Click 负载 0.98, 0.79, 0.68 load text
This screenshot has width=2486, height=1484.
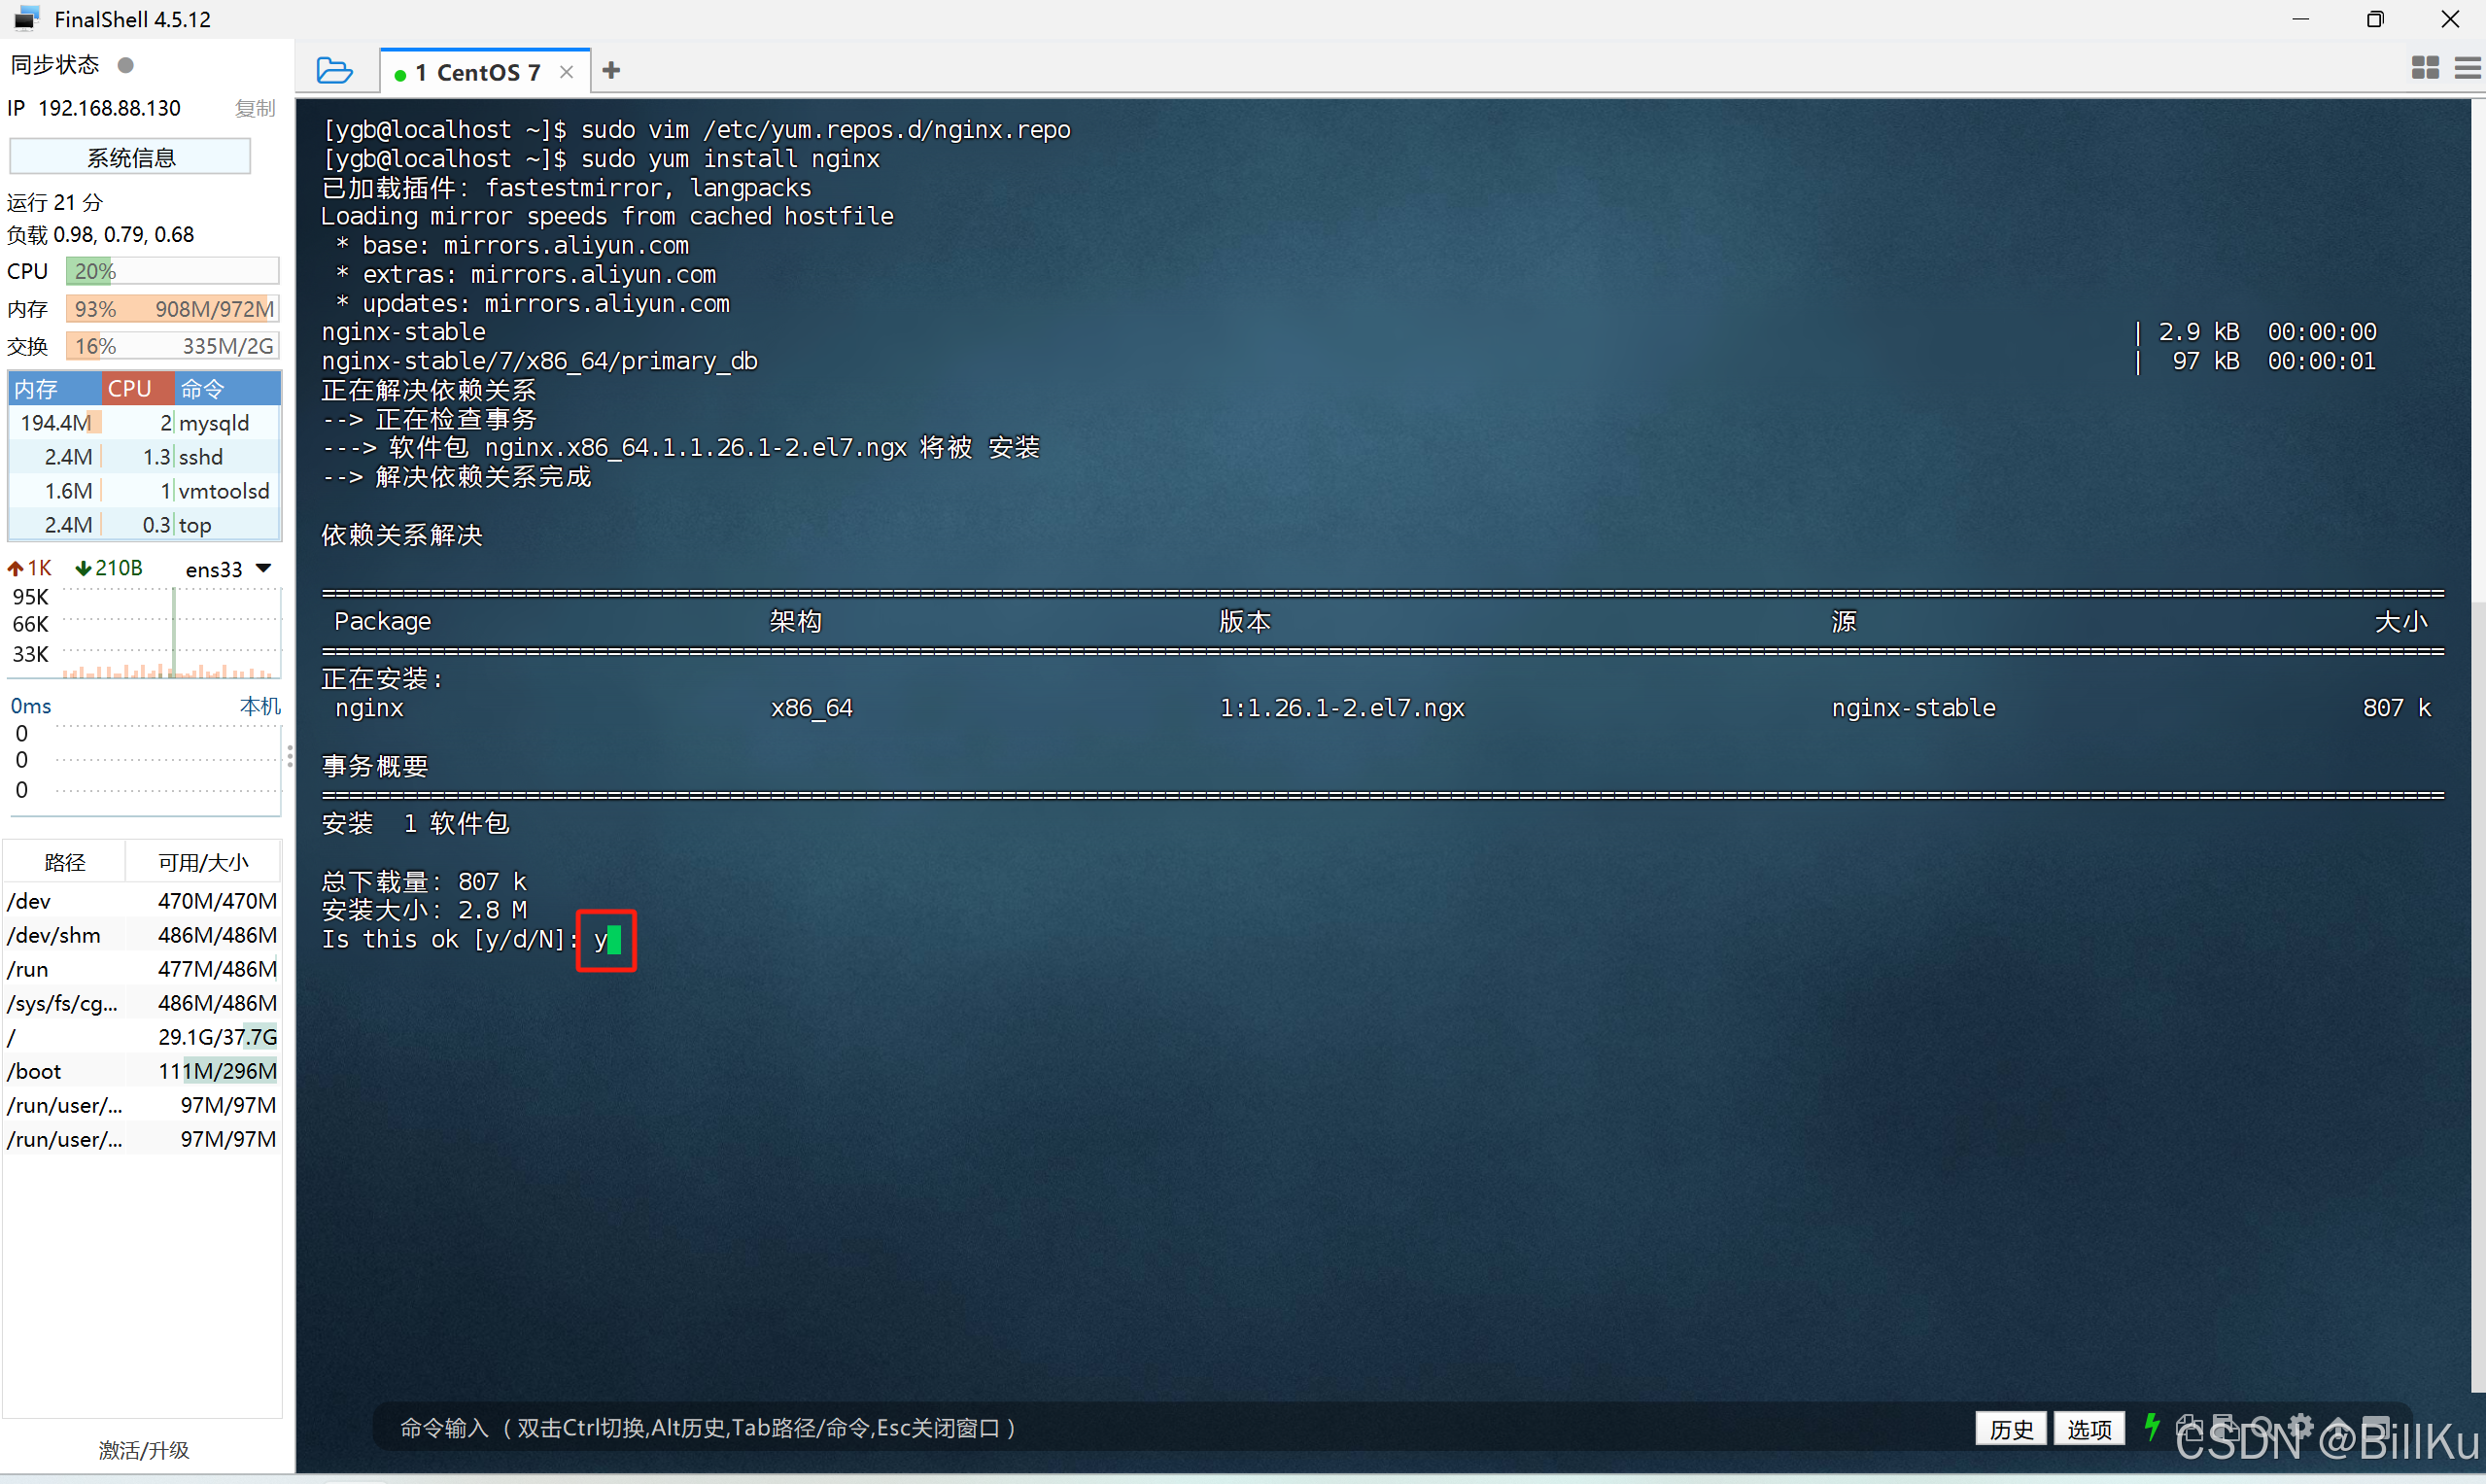point(101,234)
